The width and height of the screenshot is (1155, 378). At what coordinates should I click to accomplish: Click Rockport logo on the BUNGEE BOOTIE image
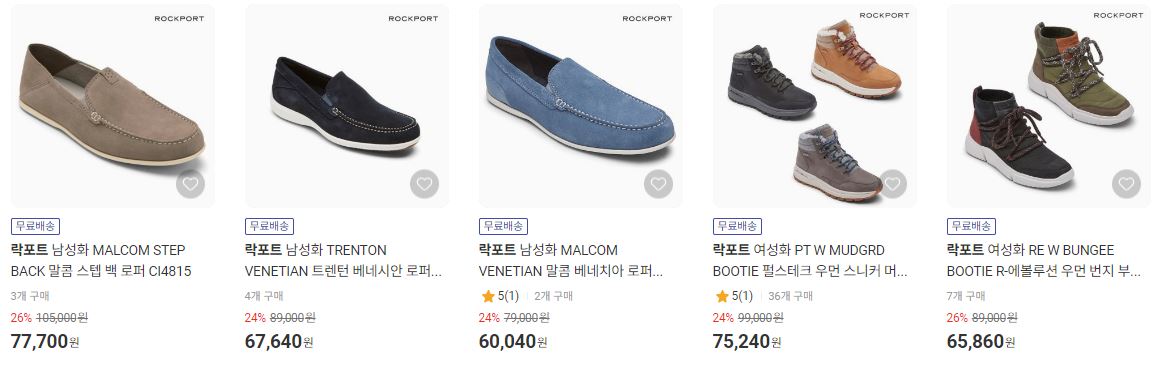pos(1118,15)
